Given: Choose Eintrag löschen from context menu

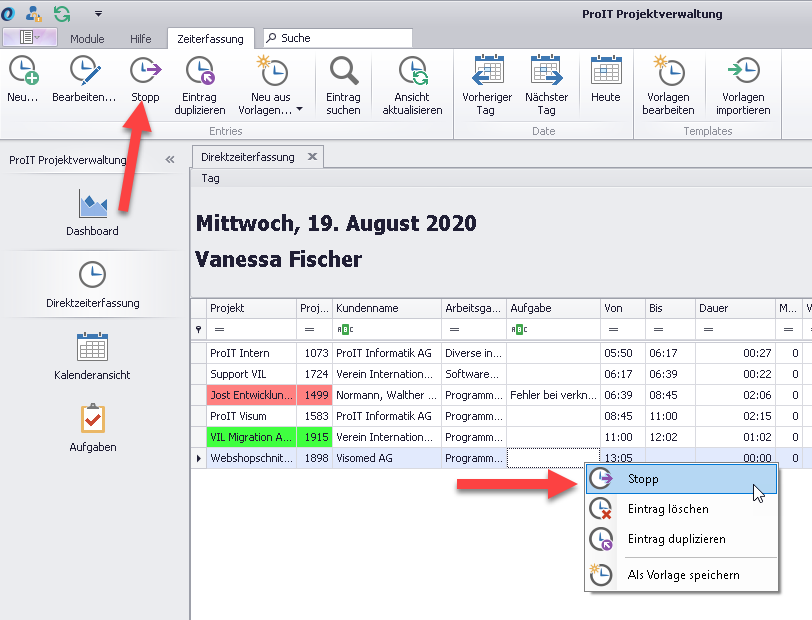Looking at the screenshot, I should (x=668, y=509).
